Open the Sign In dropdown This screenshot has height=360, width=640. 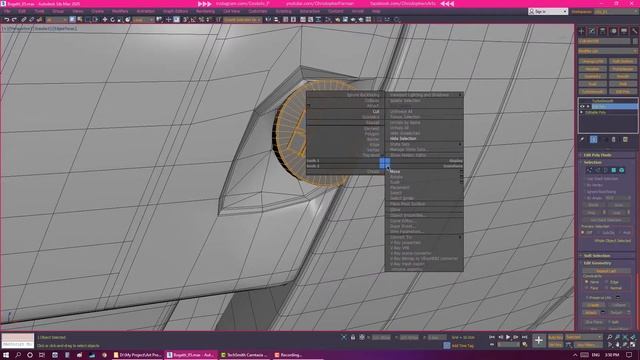pyautogui.click(x=547, y=11)
